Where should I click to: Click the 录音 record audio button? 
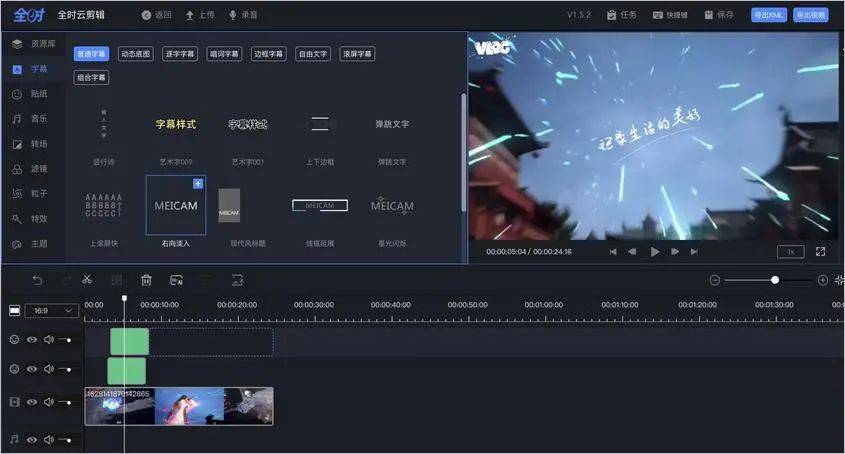243,15
